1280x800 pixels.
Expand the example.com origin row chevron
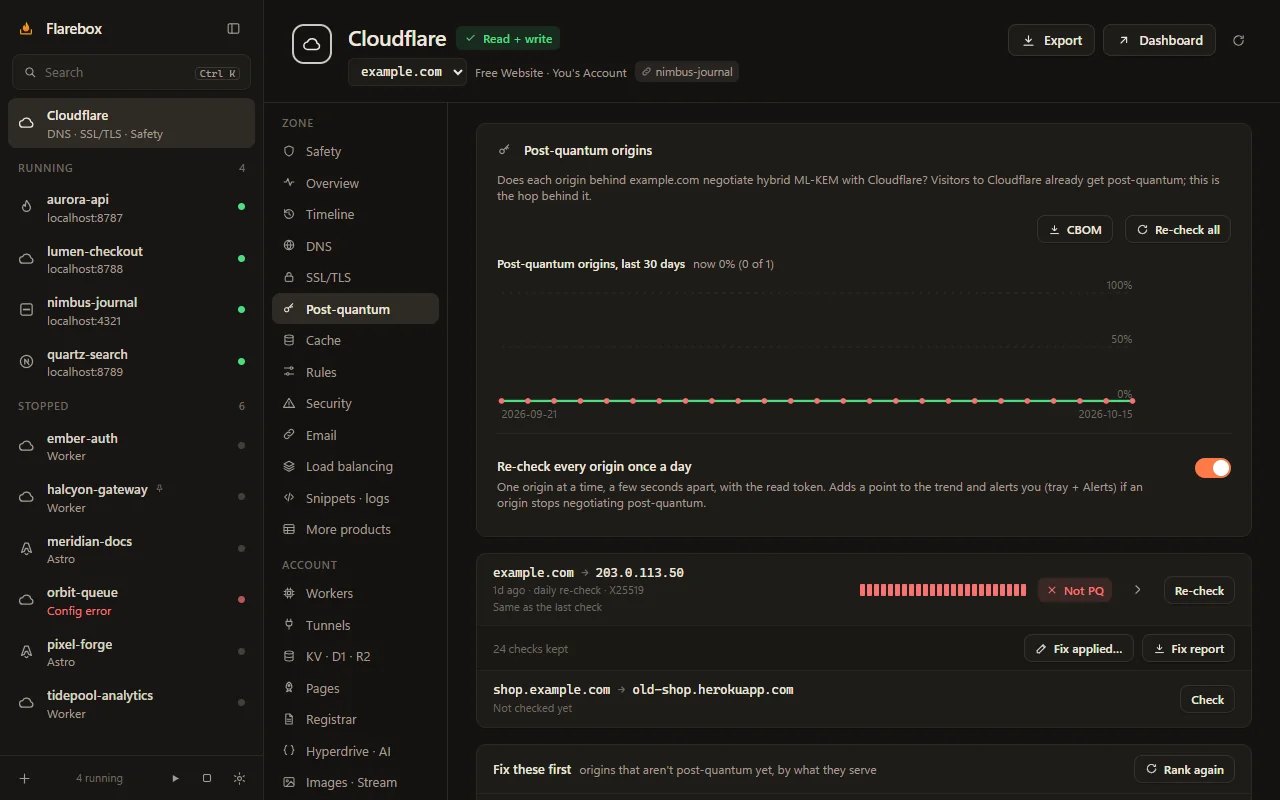click(x=1137, y=590)
